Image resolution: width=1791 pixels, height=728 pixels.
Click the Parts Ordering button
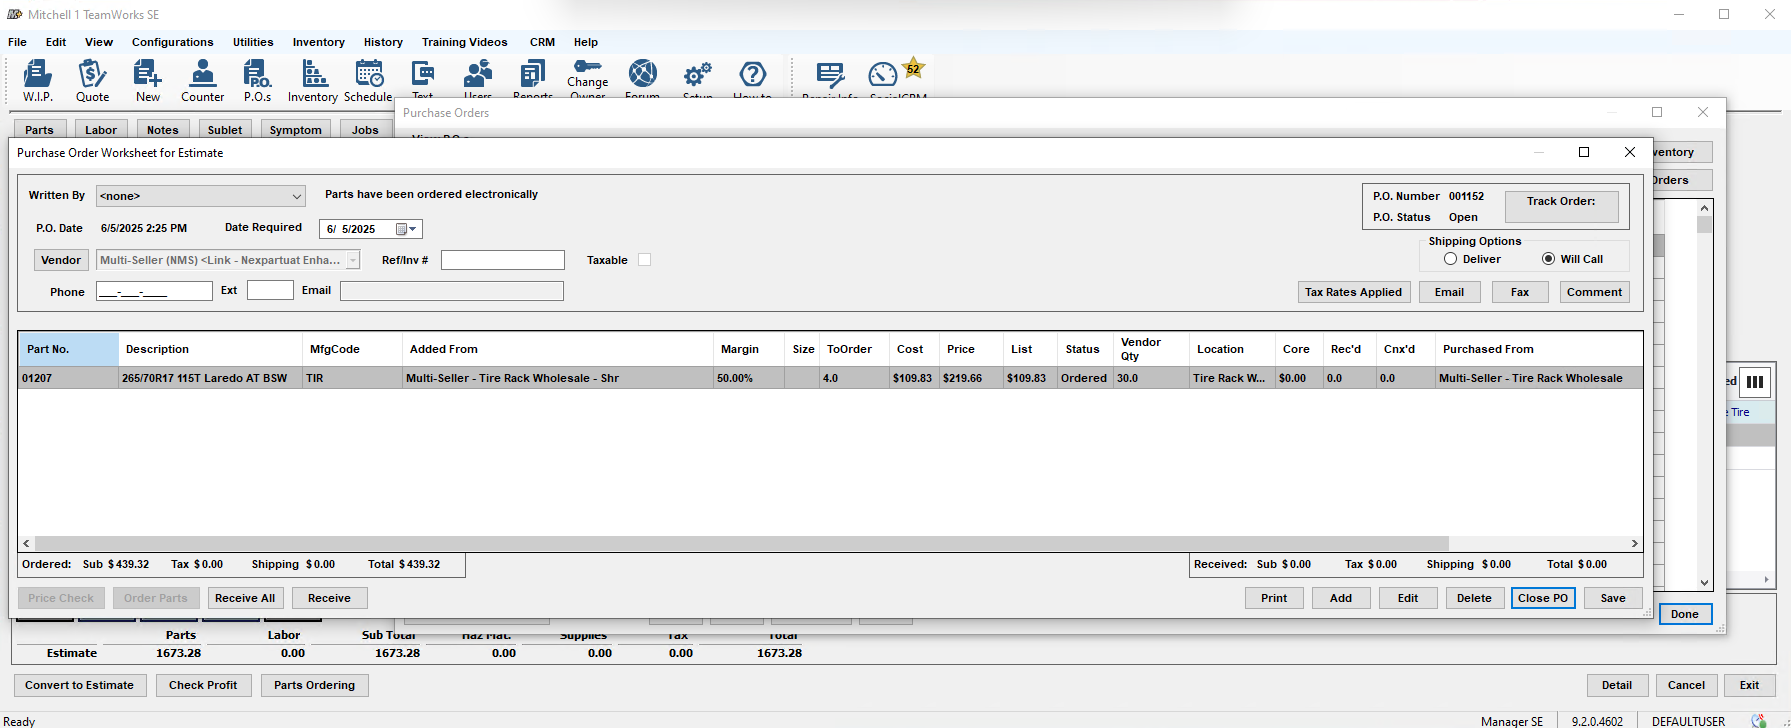[314, 685]
